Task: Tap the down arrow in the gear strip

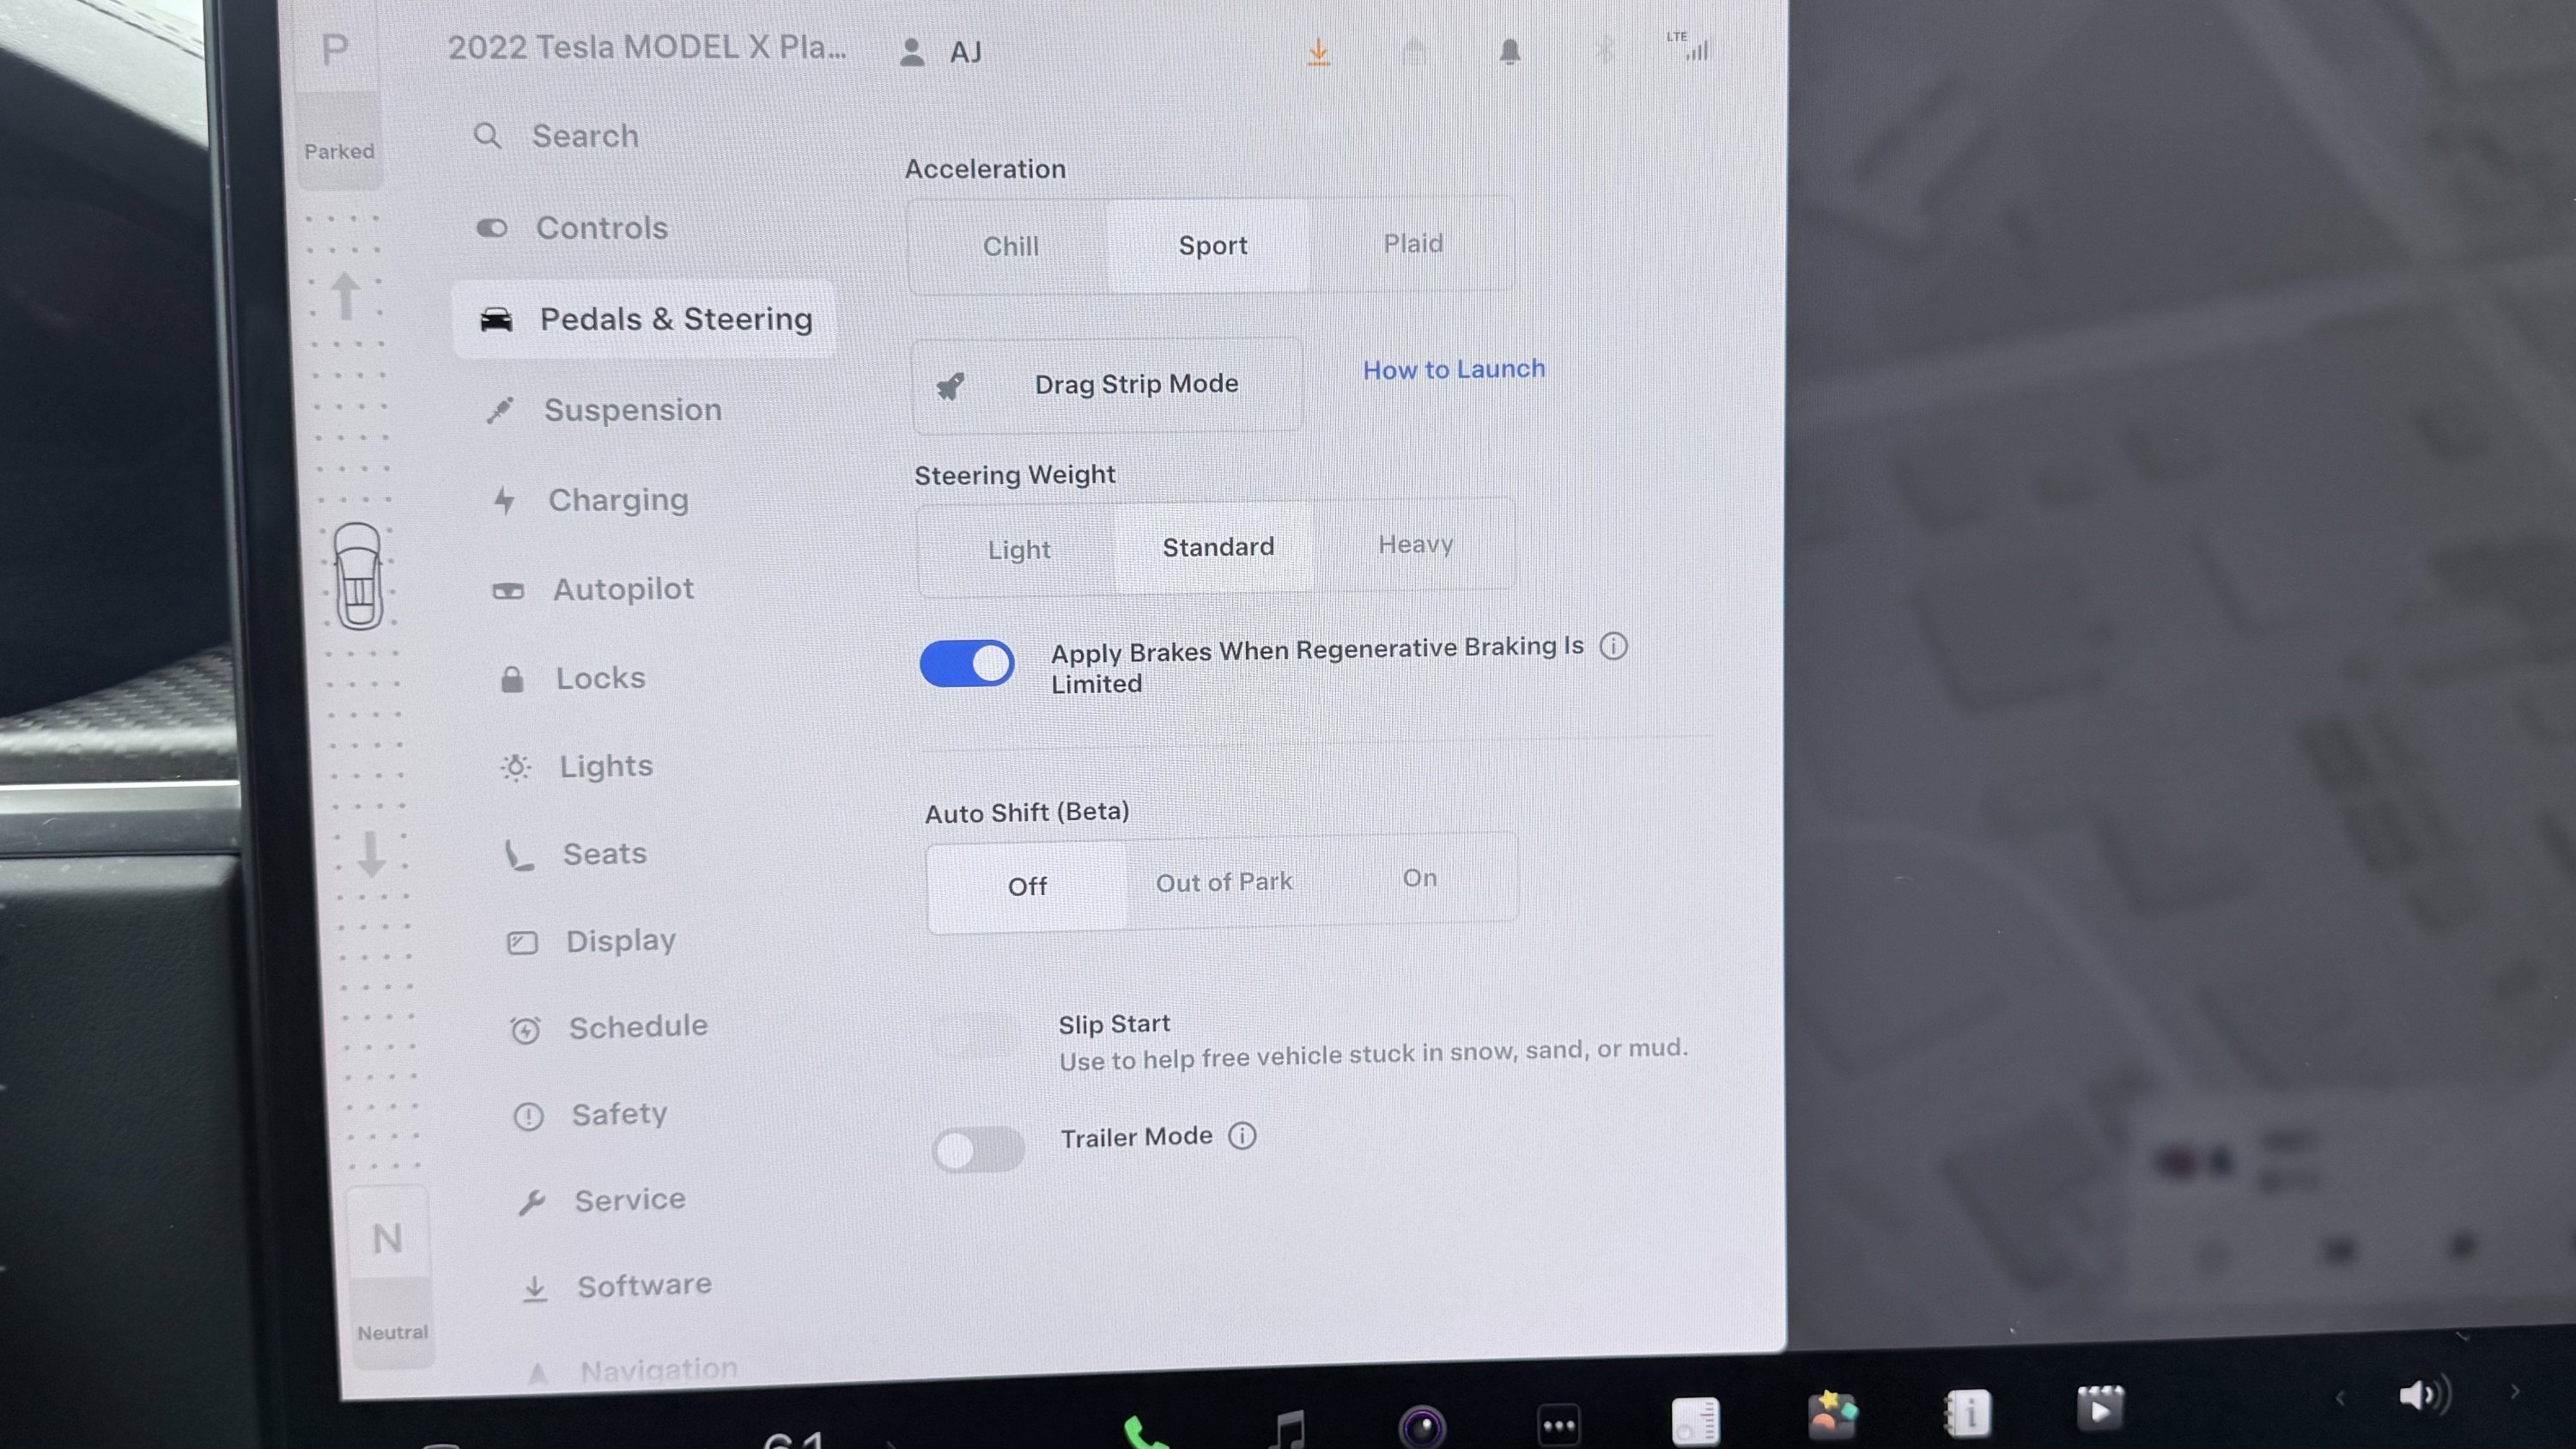Action: pyautogui.click(x=372, y=854)
